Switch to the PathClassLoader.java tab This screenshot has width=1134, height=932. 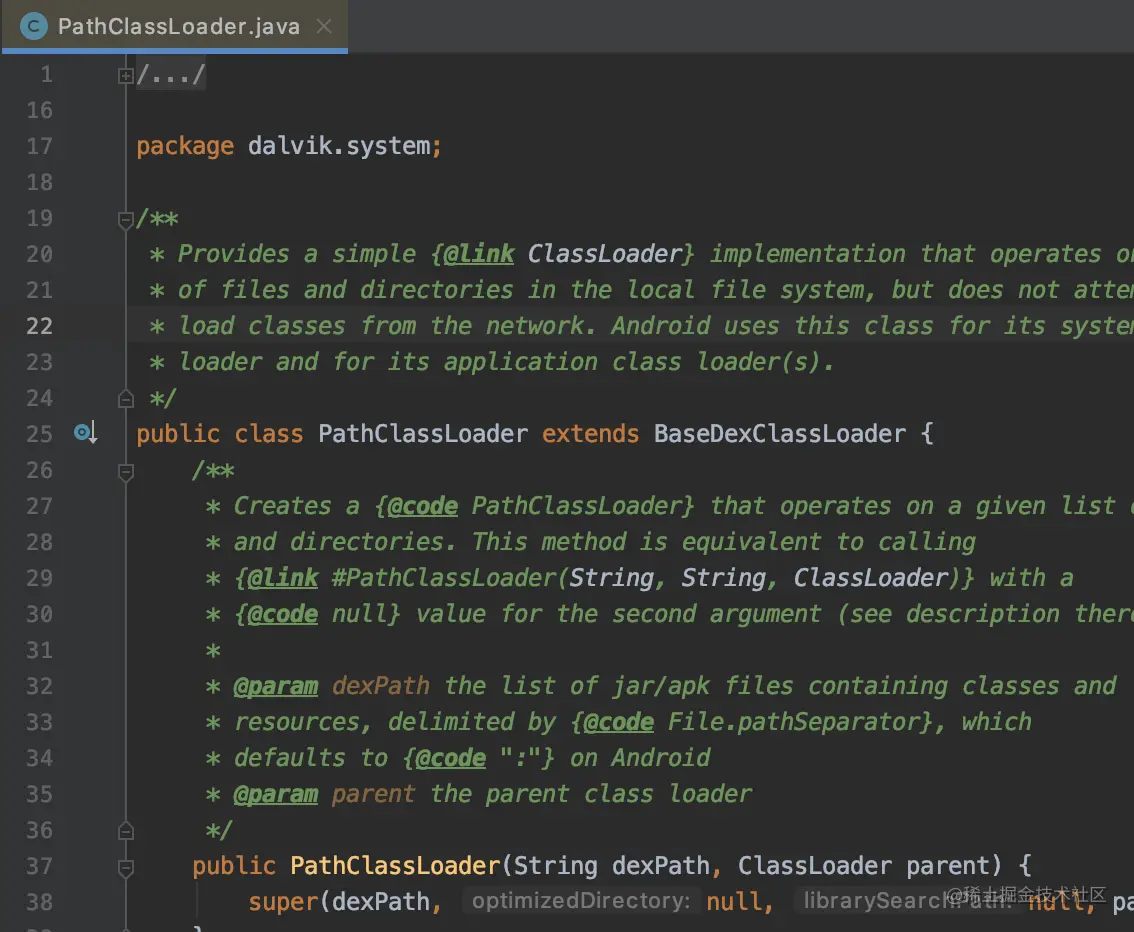[174, 27]
